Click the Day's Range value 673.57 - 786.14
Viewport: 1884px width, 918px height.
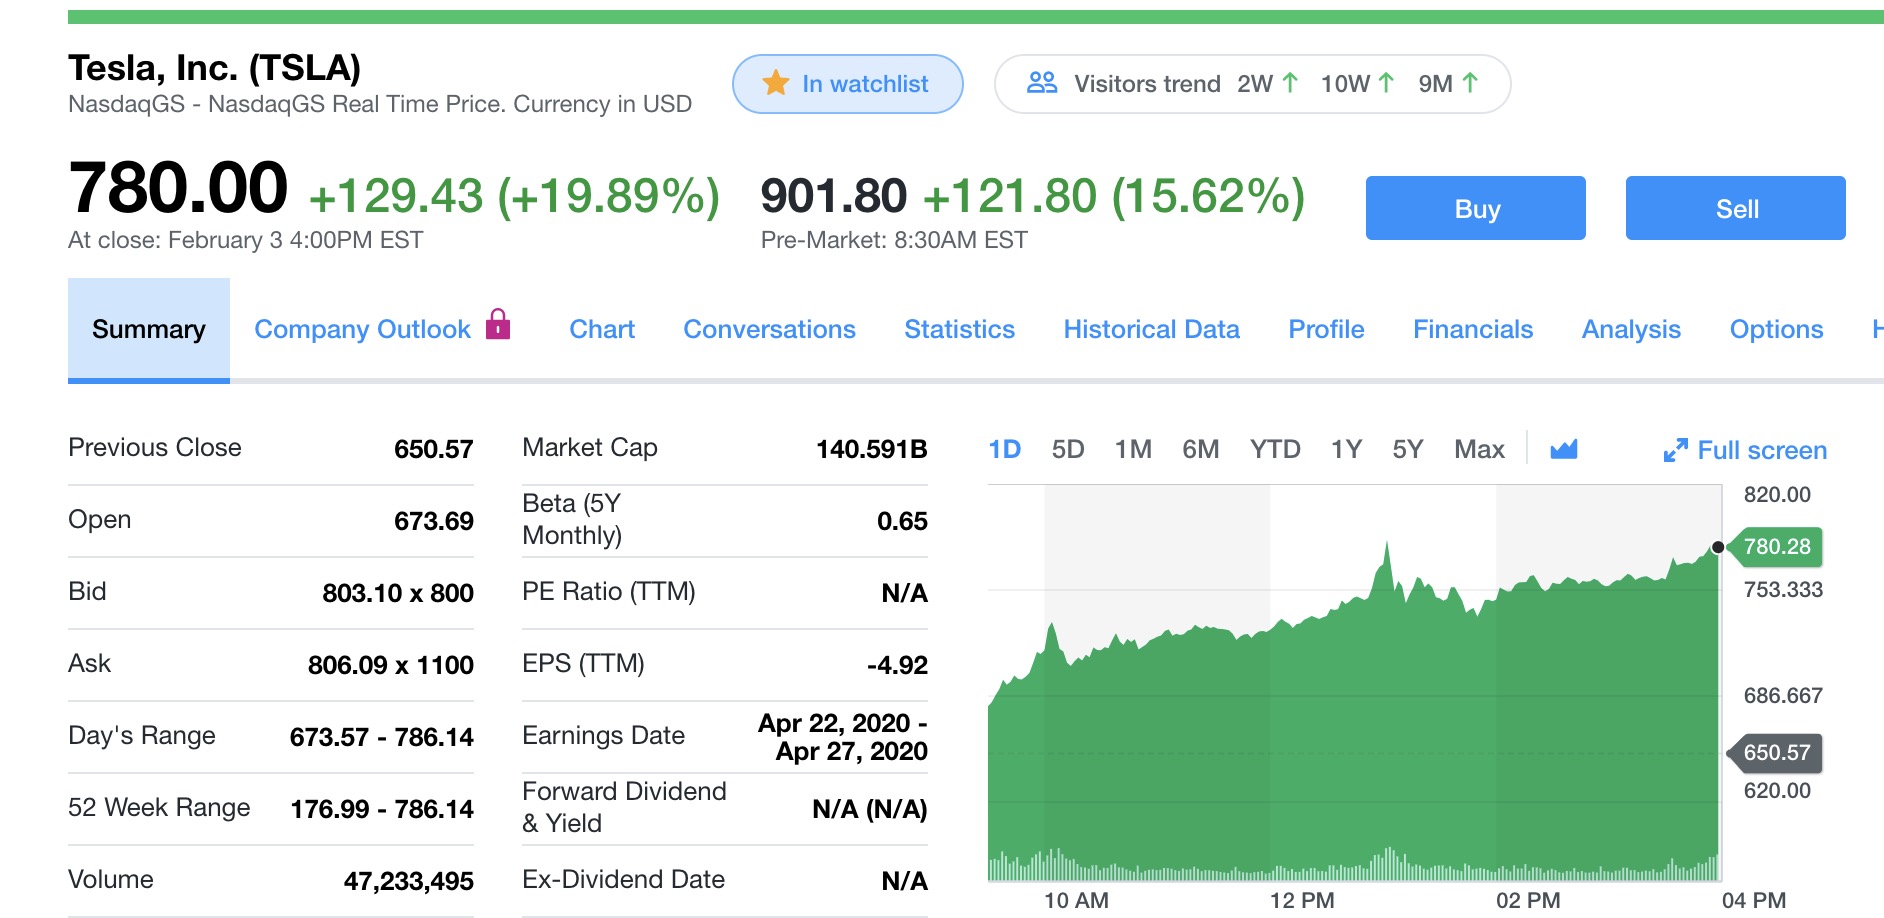coord(382,737)
